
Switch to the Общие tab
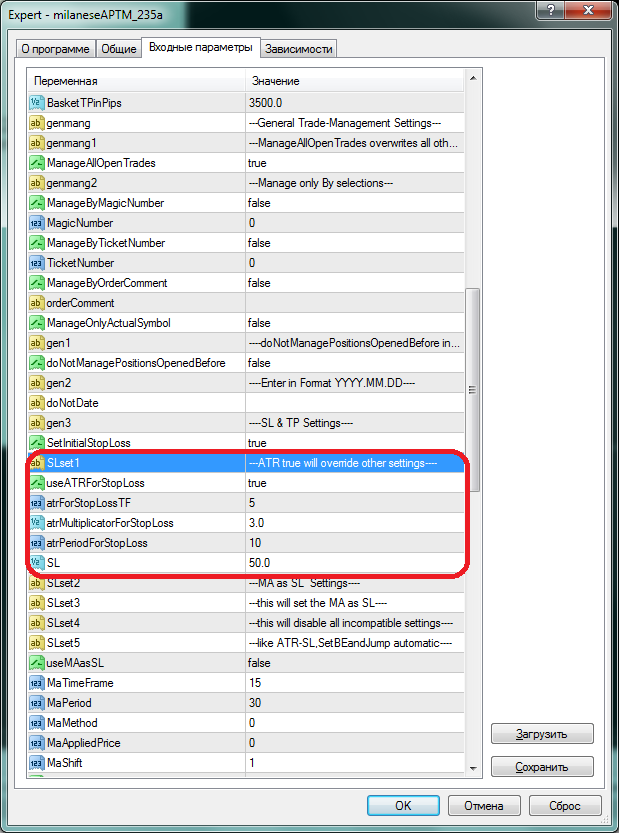[x=119, y=49]
